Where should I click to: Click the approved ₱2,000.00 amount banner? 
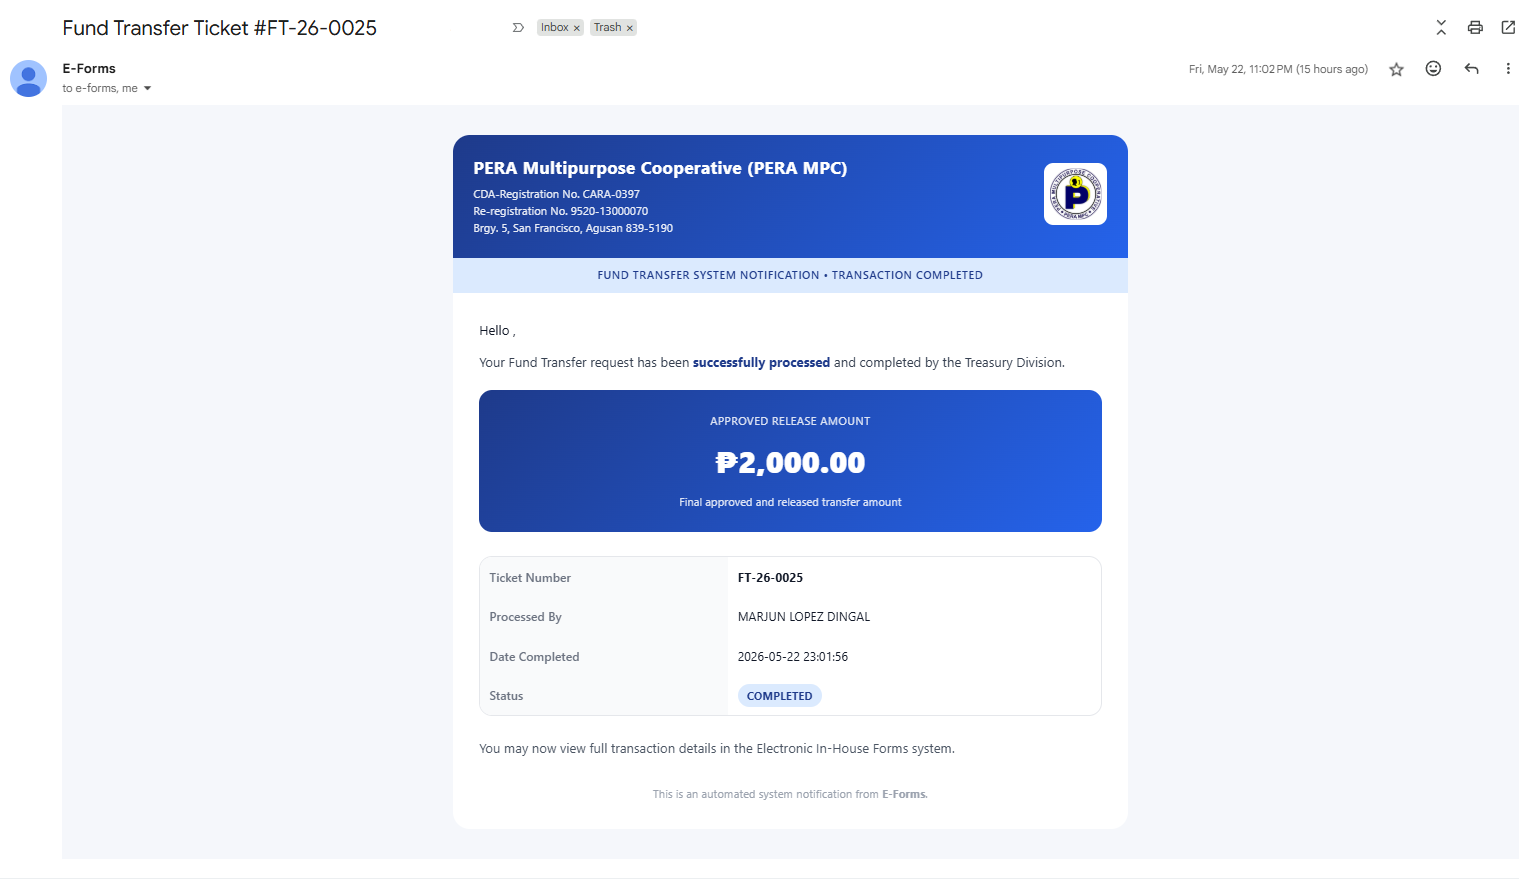coord(790,461)
